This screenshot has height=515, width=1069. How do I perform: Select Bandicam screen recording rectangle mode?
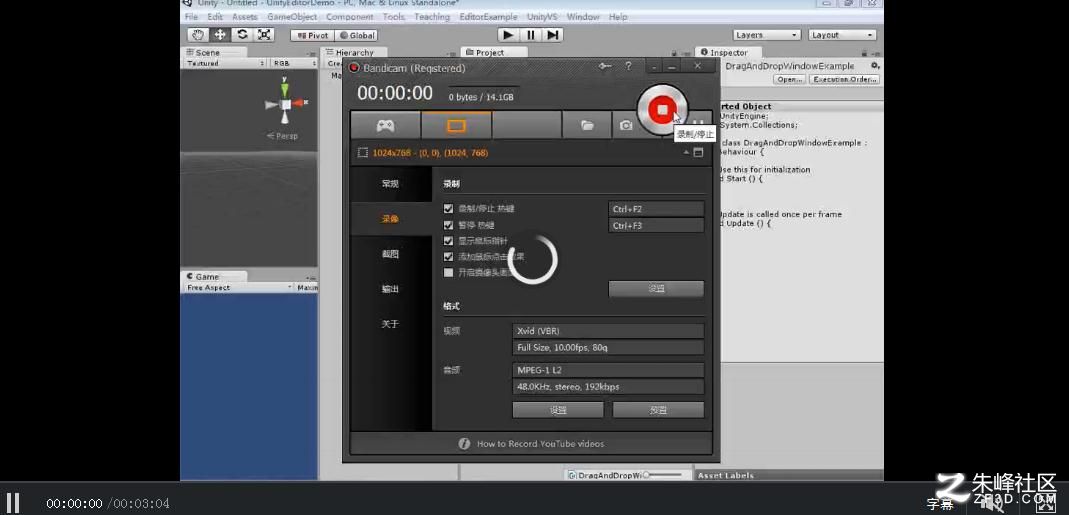tap(456, 126)
